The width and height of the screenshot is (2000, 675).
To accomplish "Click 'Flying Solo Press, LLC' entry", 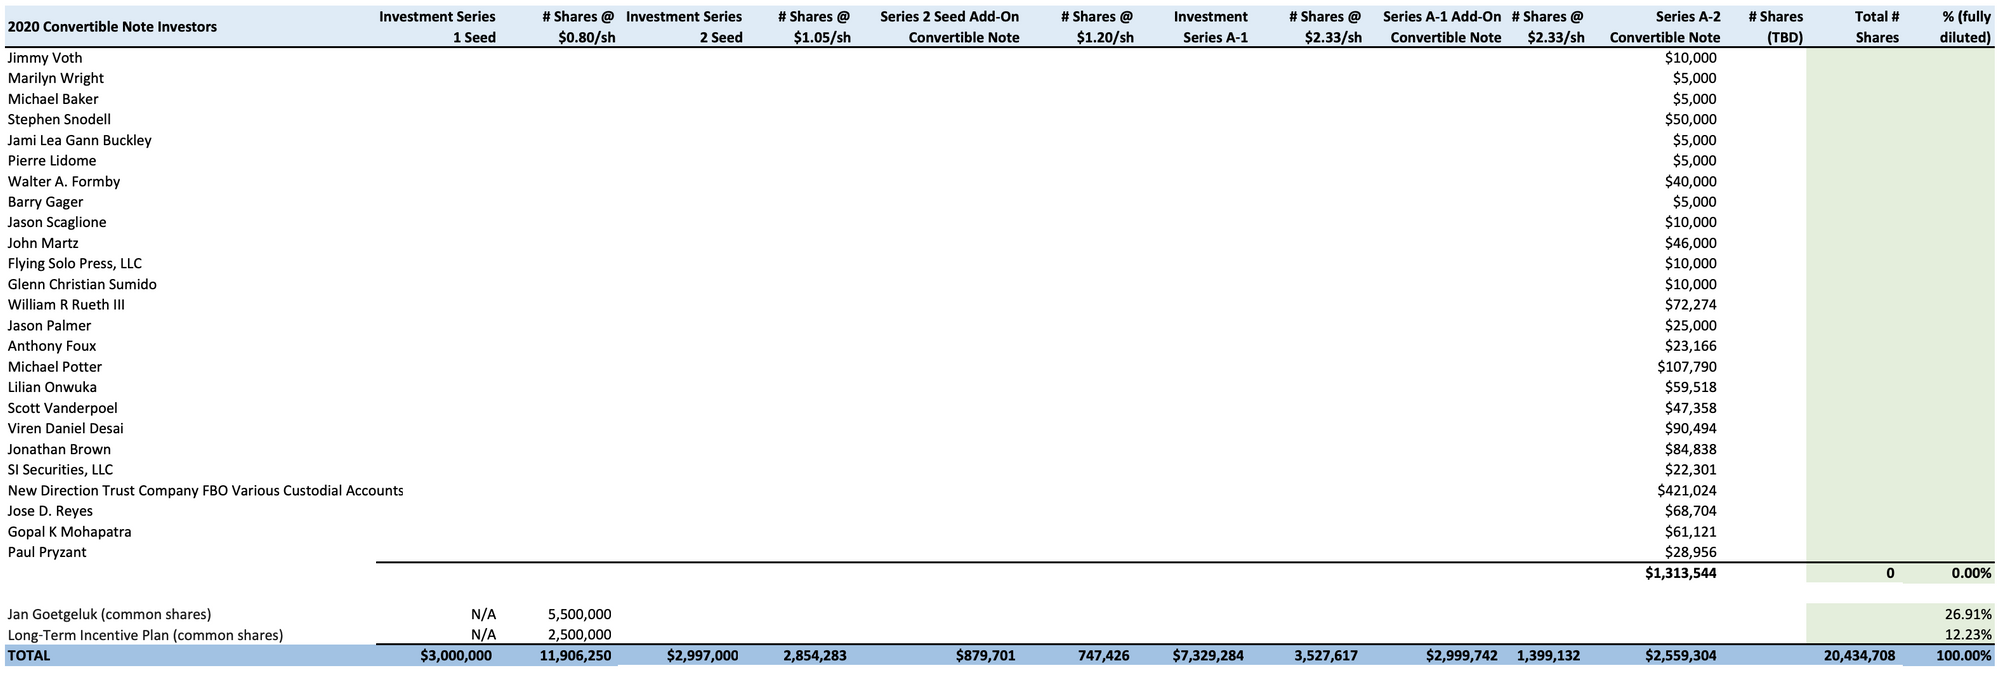I will click(x=75, y=264).
